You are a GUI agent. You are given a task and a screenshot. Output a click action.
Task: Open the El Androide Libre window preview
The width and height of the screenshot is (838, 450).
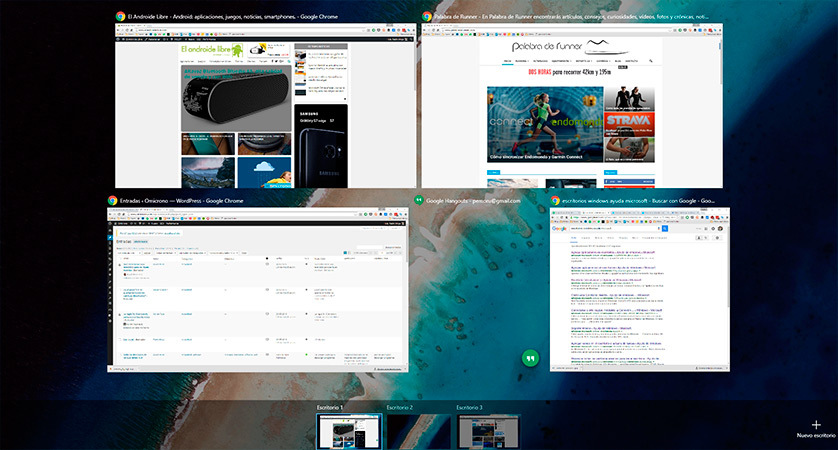pyautogui.click(x=264, y=105)
